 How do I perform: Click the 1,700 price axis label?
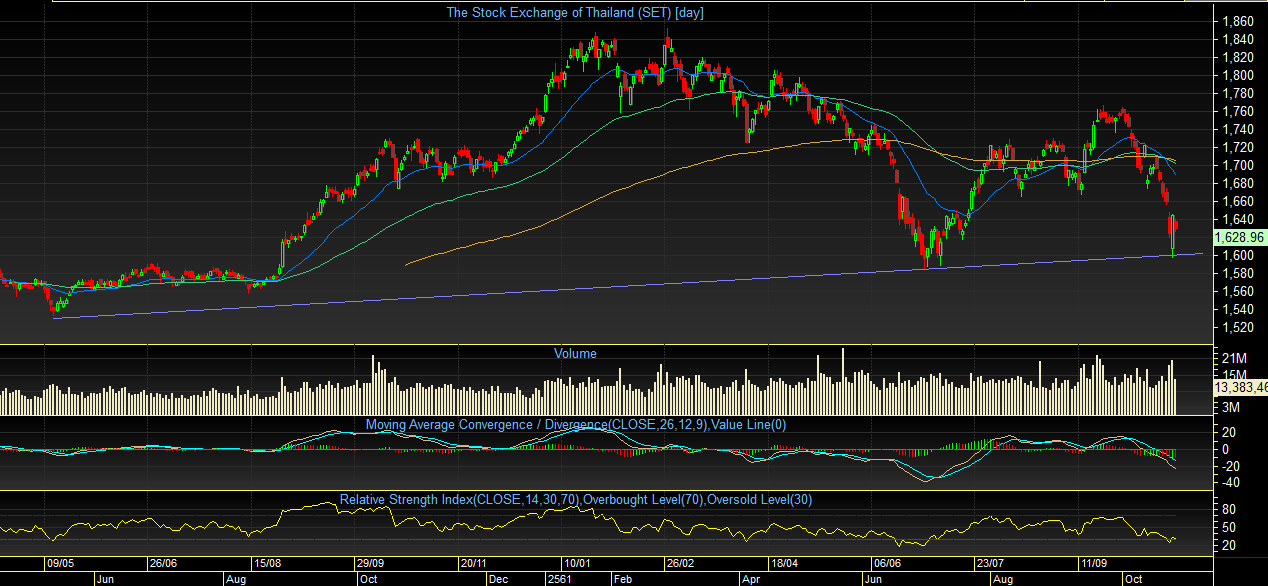coord(1238,165)
